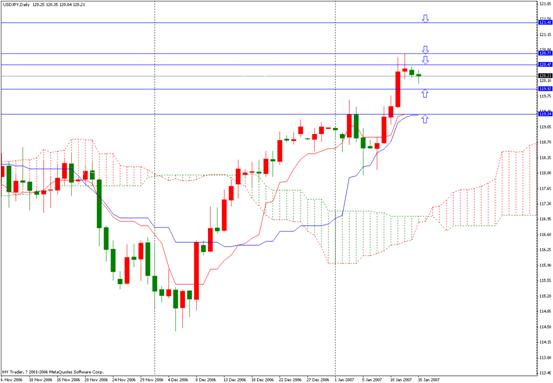
Task: Click the MetaQuotes Software Corp. copyright text
Action: (53, 372)
